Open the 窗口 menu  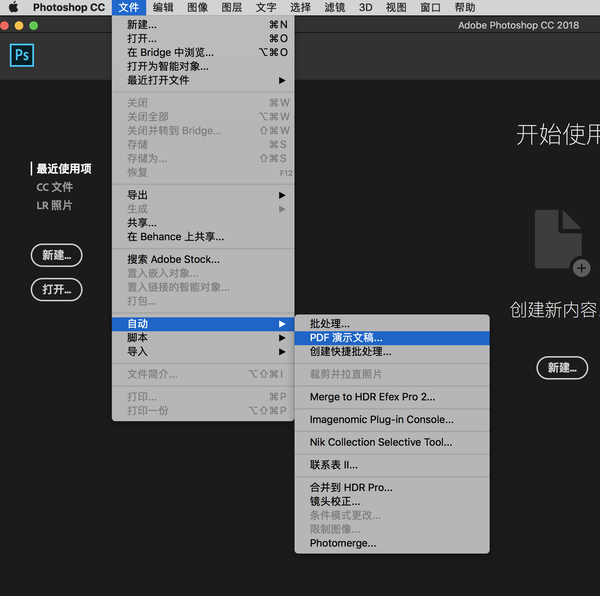coord(430,7)
